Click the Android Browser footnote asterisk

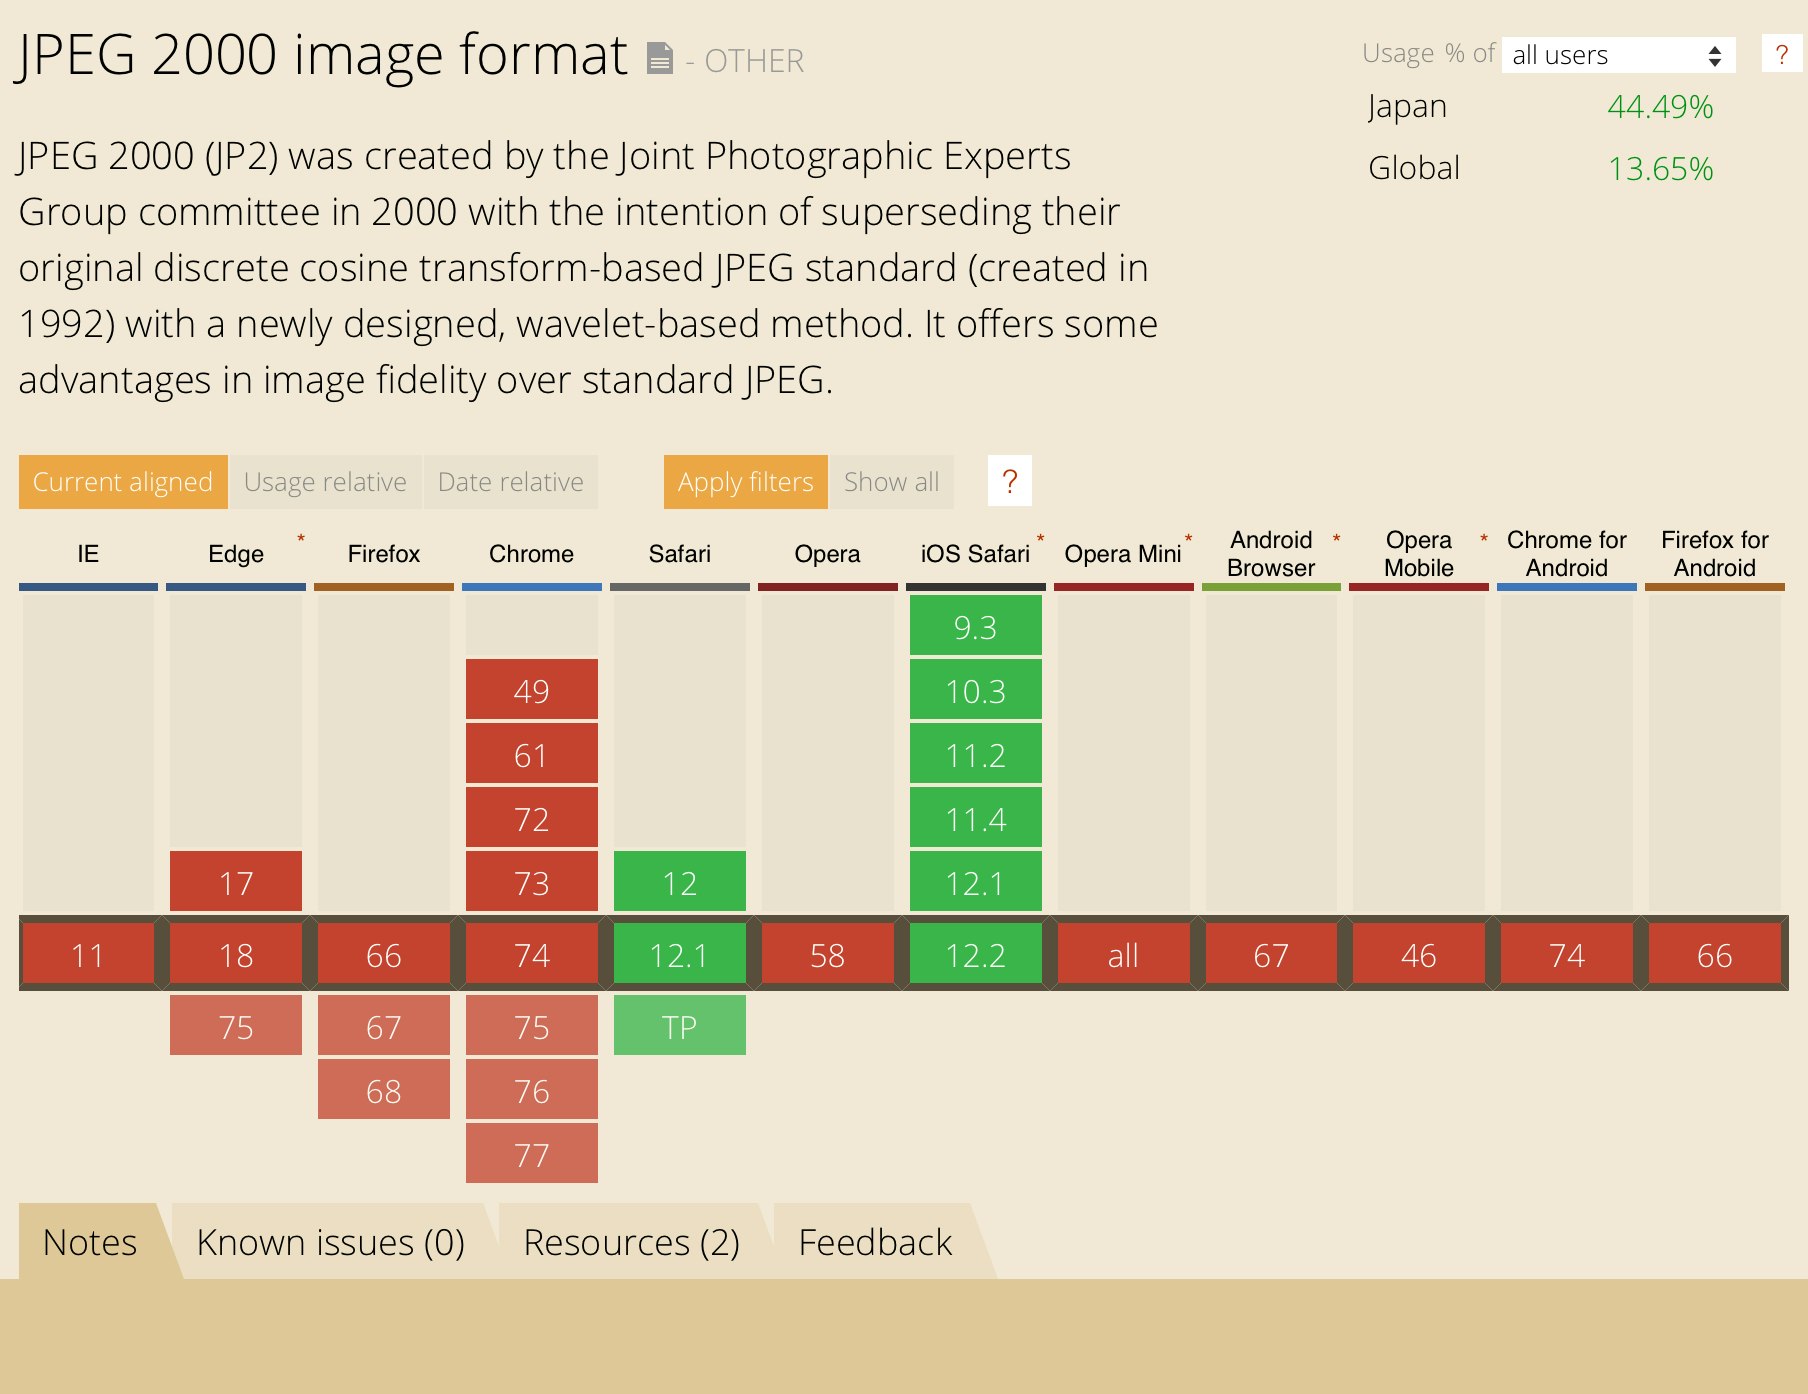1336,539
